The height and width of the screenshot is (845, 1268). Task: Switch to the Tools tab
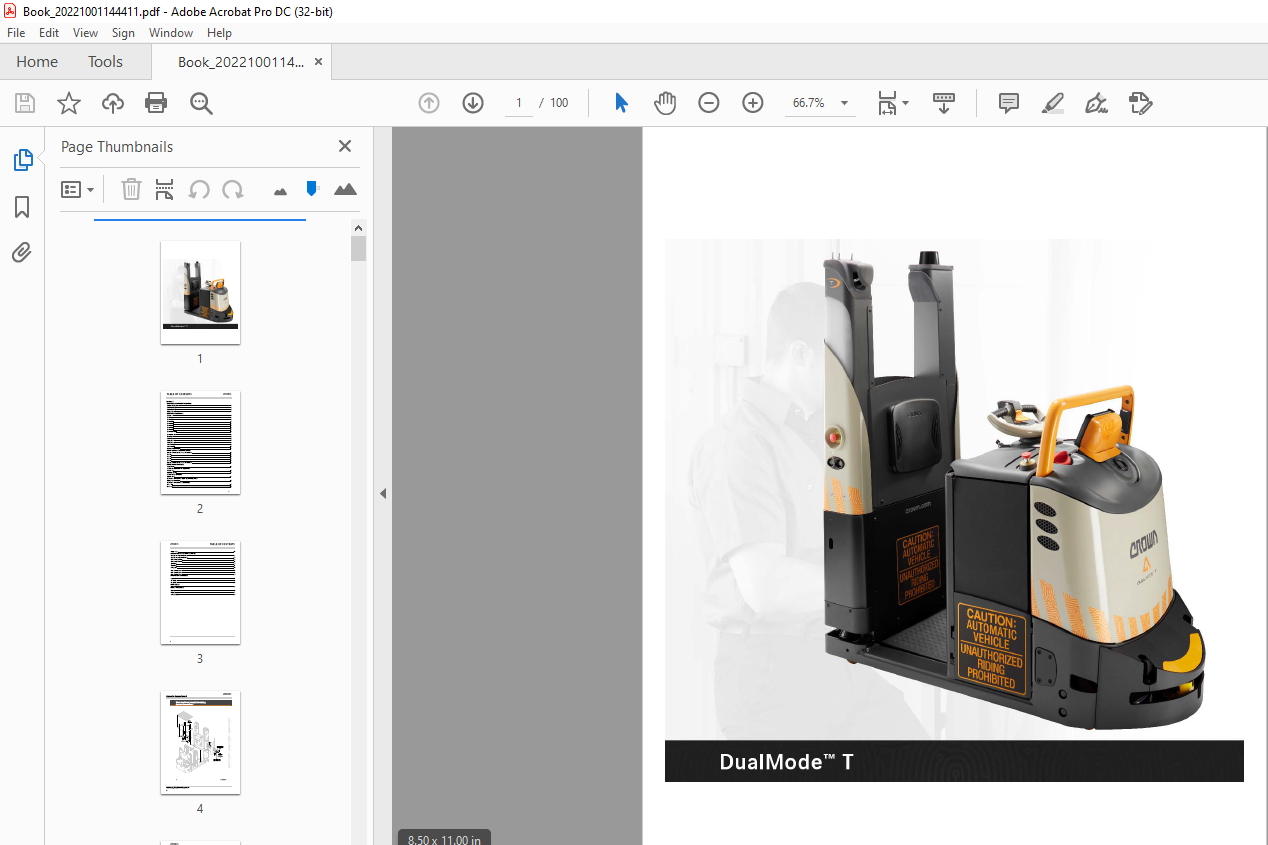click(x=105, y=62)
